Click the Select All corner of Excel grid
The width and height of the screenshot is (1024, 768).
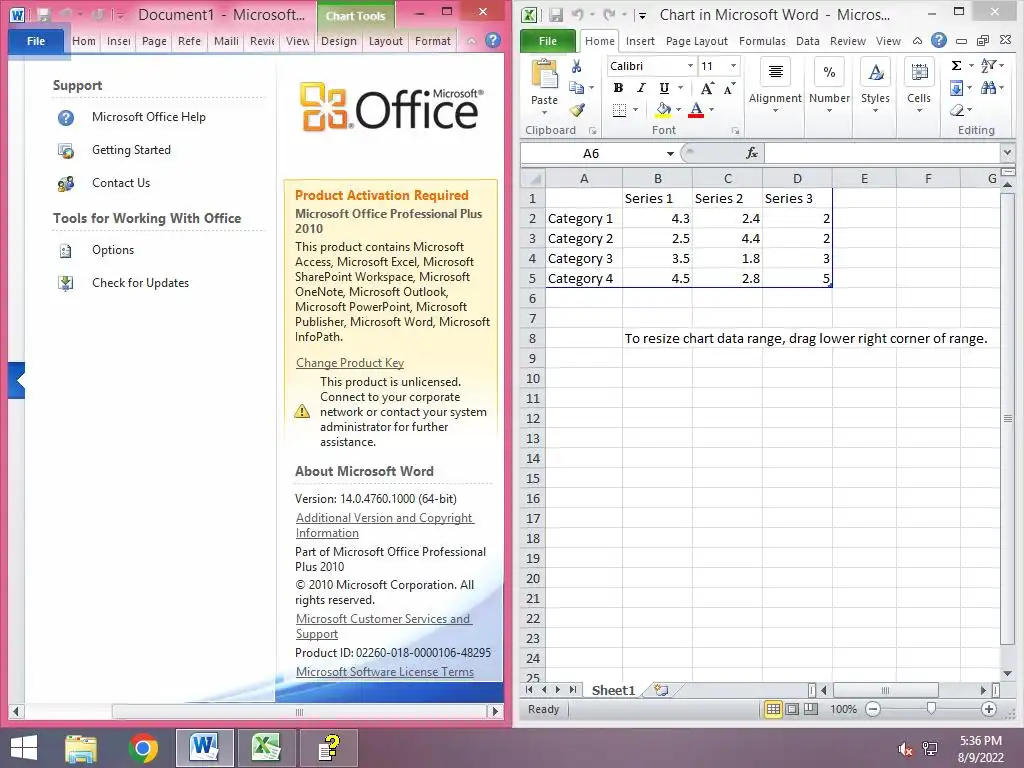(x=532, y=178)
